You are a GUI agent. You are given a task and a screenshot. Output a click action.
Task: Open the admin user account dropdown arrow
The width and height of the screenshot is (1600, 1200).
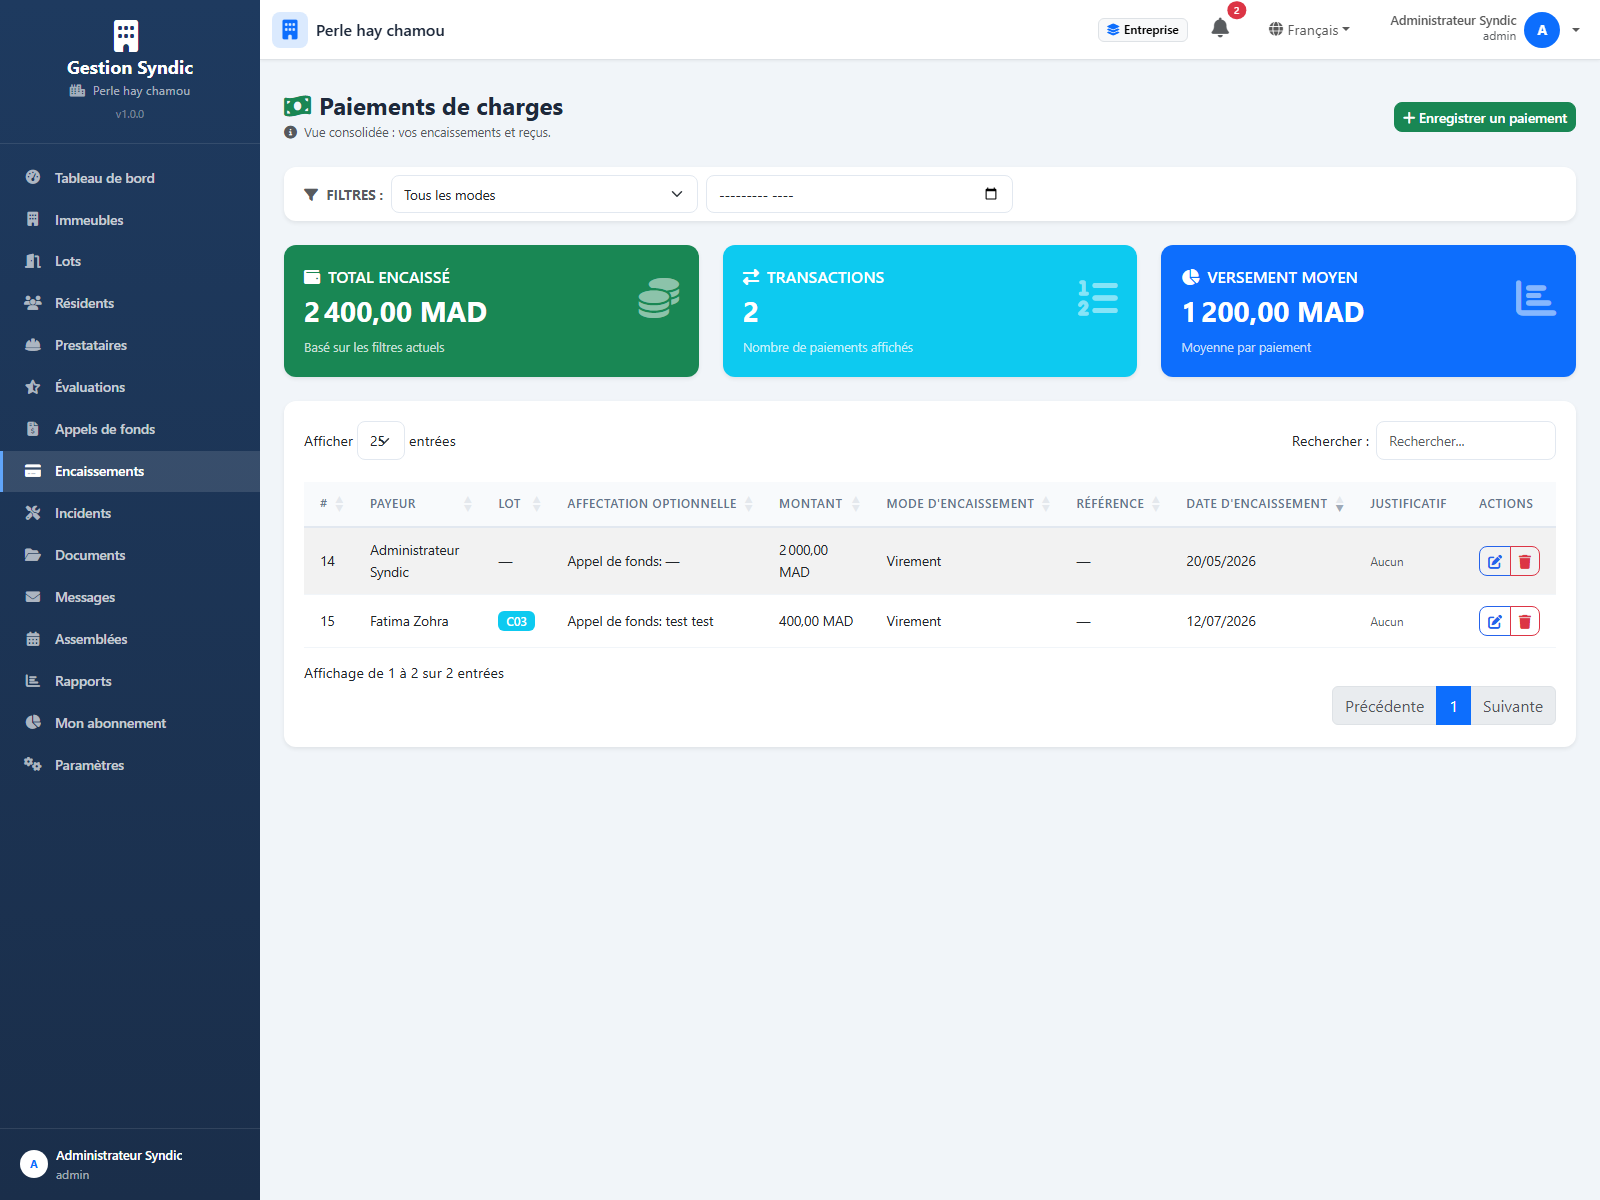point(1576,30)
